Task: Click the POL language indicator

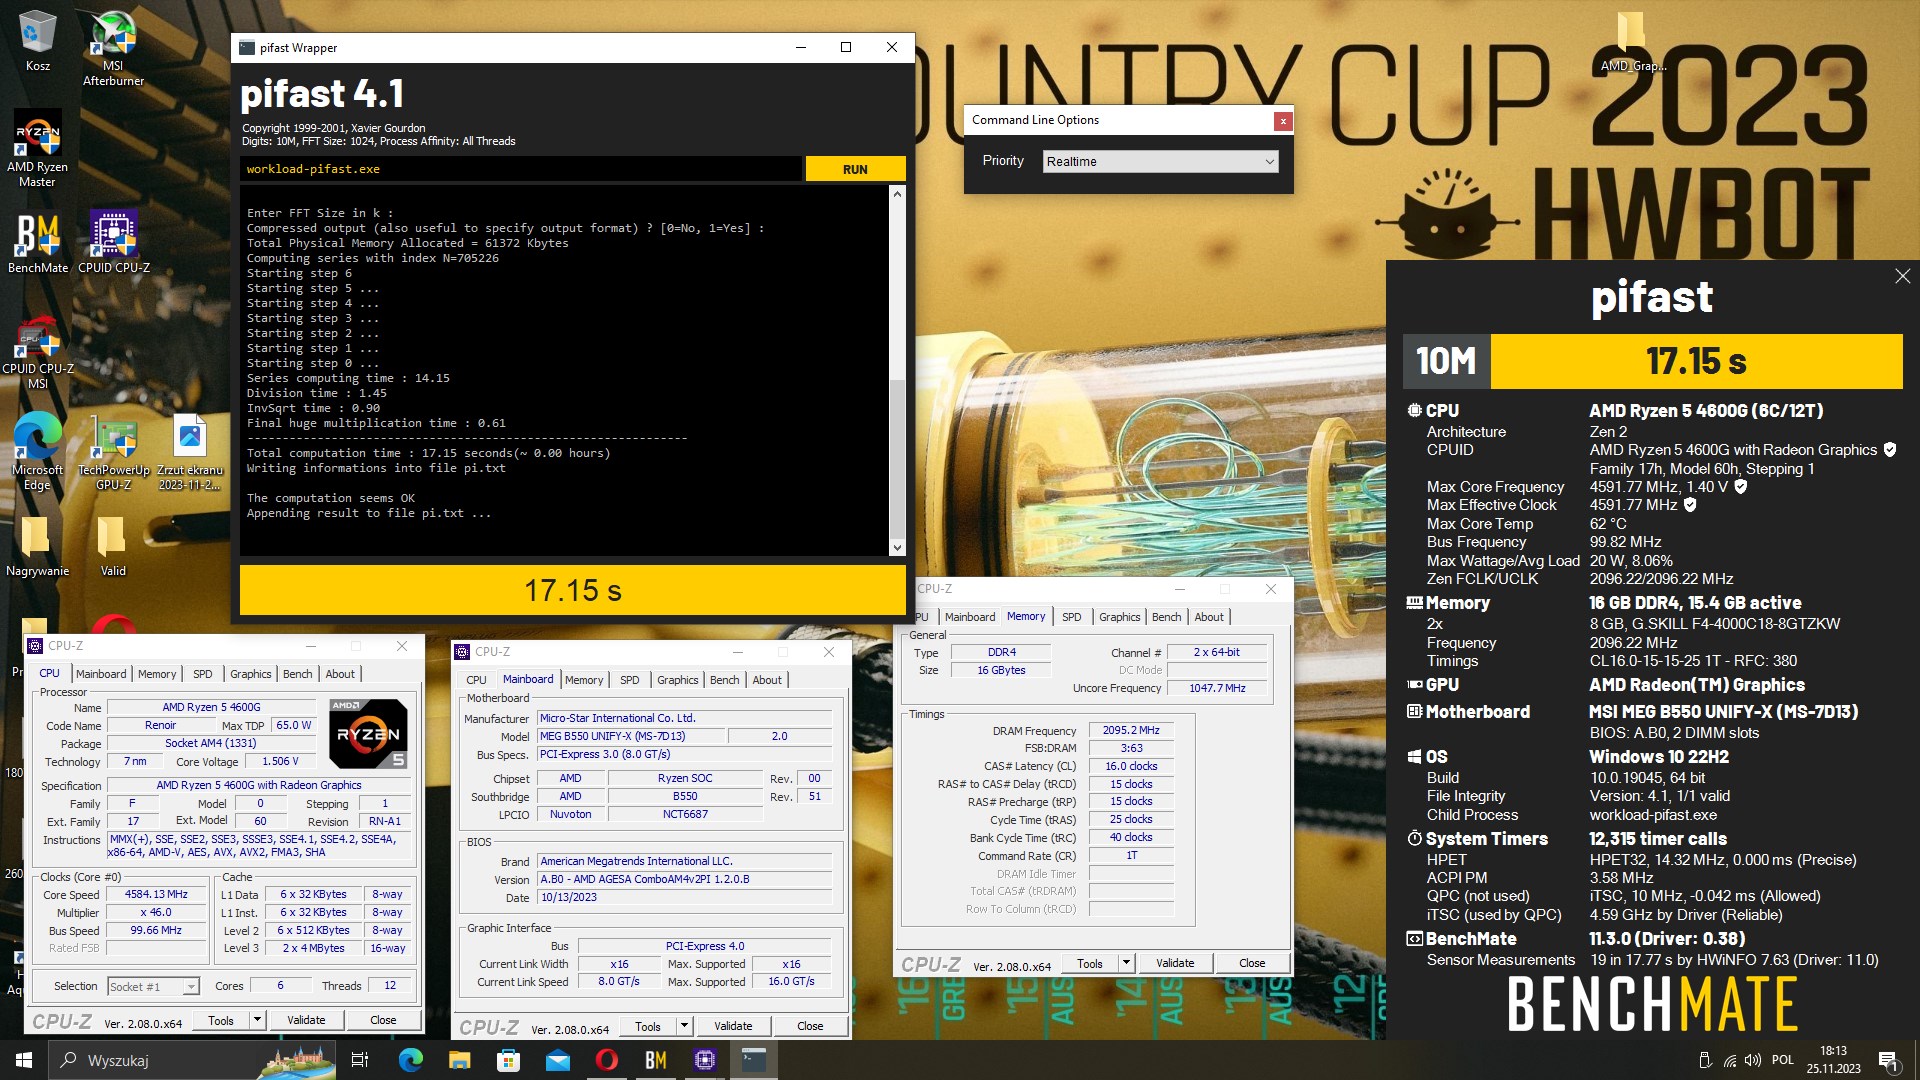Action: pos(1782,1060)
